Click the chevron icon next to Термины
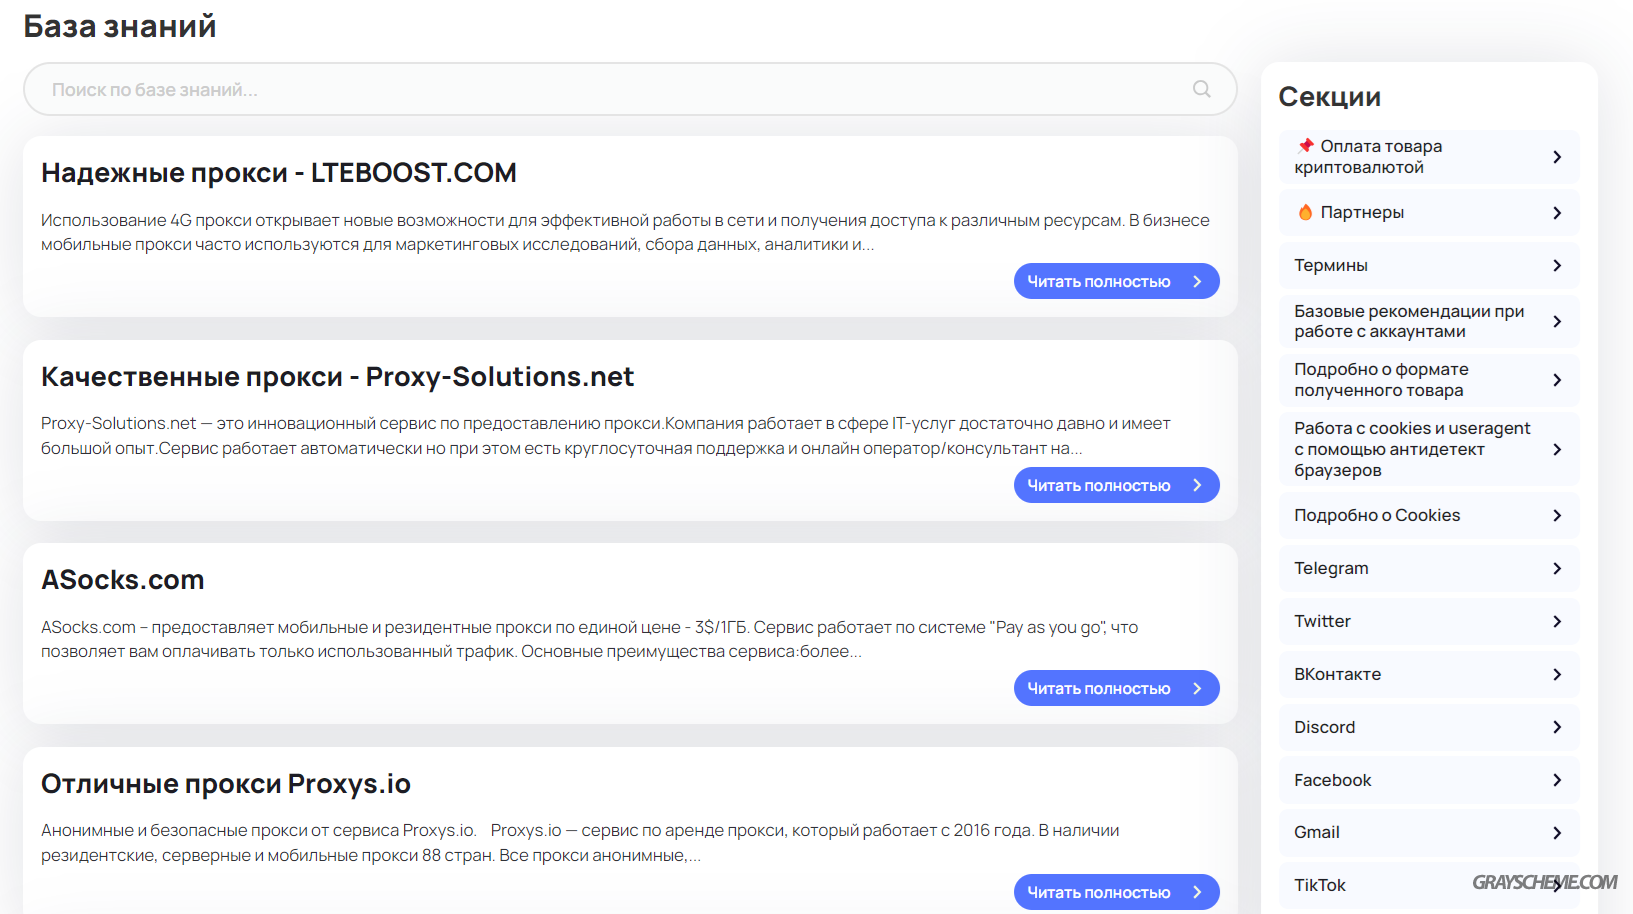 pos(1557,265)
